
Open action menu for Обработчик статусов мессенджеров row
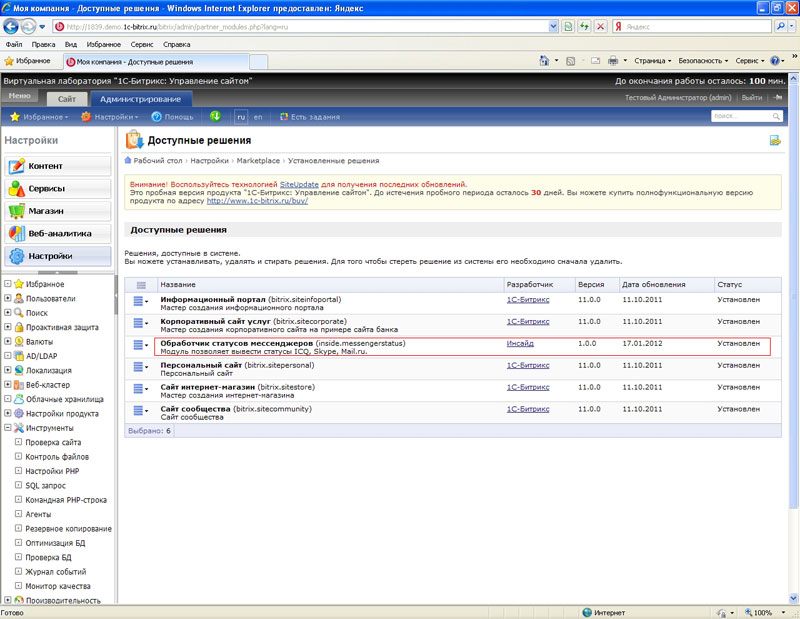(x=140, y=345)
